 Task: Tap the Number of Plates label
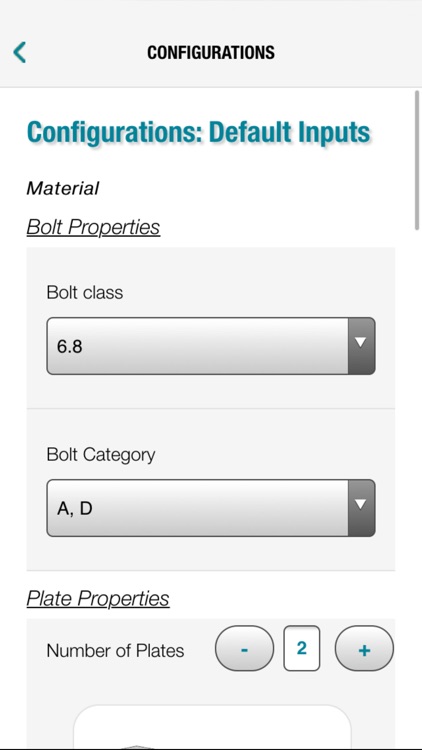115,651
